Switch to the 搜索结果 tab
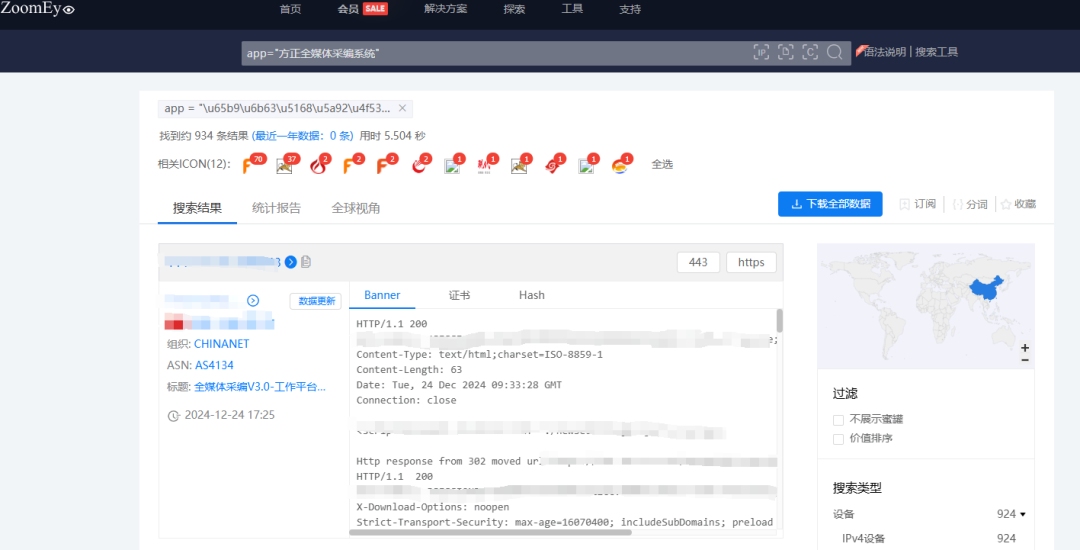Screen dimensions: 1080x550 [197, 208]
